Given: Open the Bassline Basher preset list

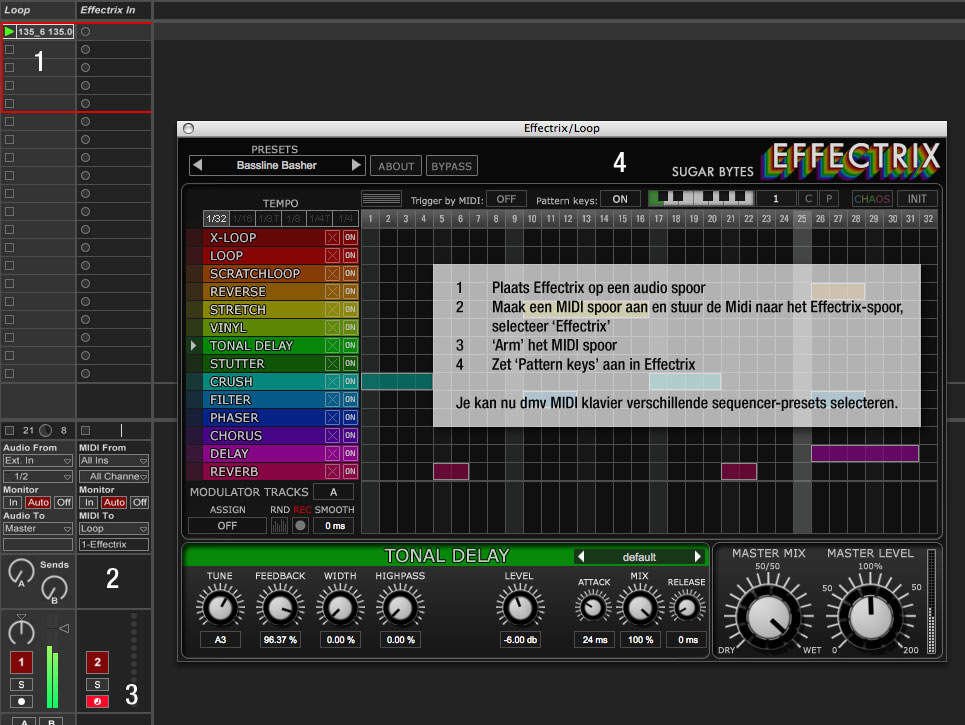Looking at the screenshot, I should point(277,165).
